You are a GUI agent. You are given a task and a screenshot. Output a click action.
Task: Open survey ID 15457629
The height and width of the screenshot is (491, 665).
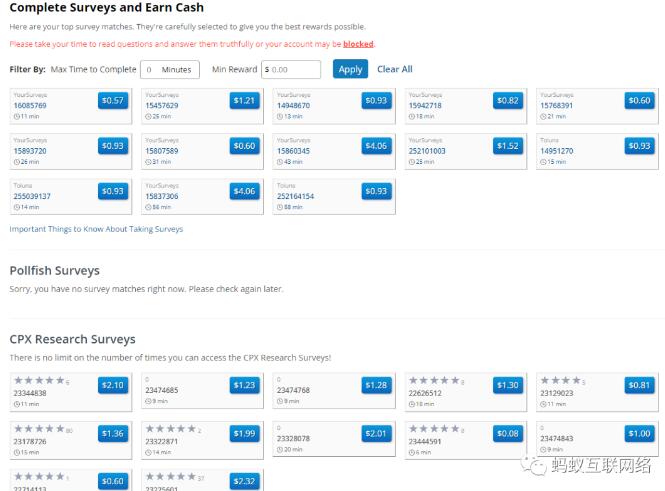162,105
